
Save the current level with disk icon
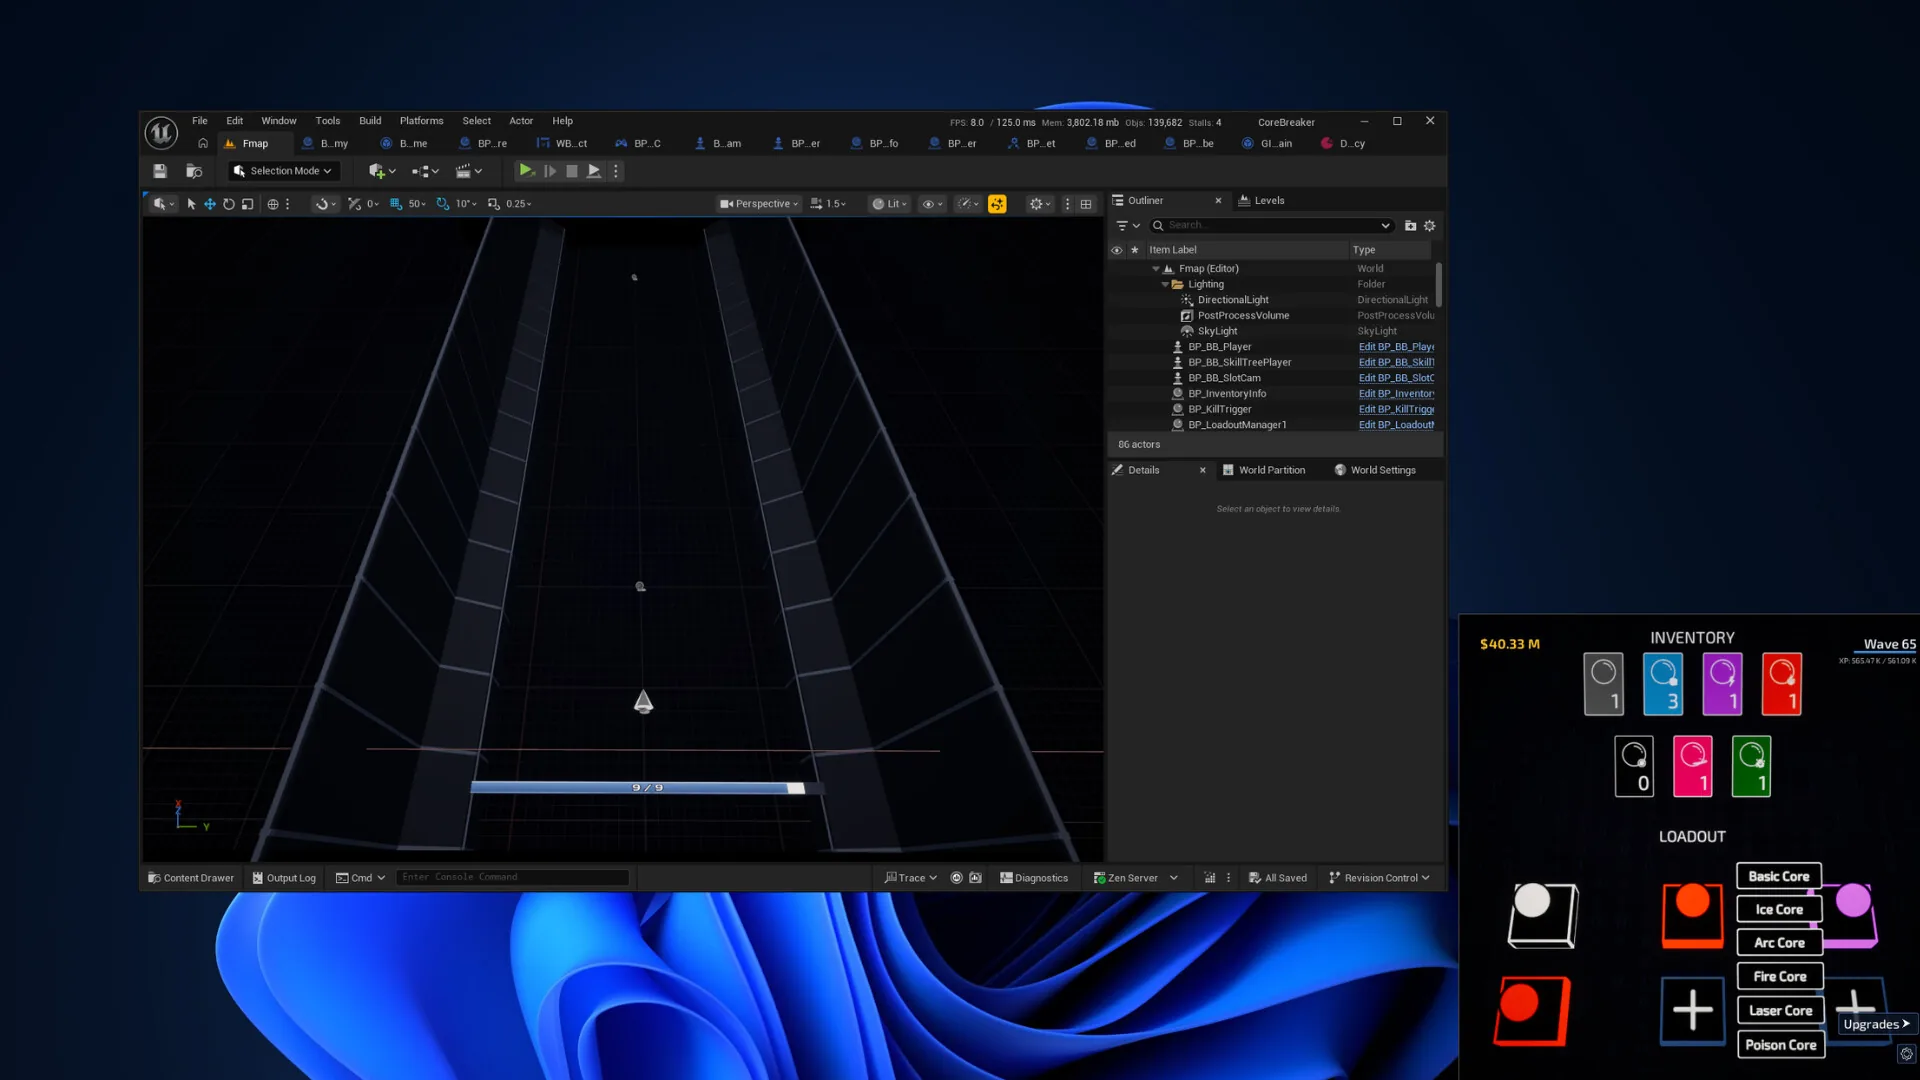pos(159,171)
